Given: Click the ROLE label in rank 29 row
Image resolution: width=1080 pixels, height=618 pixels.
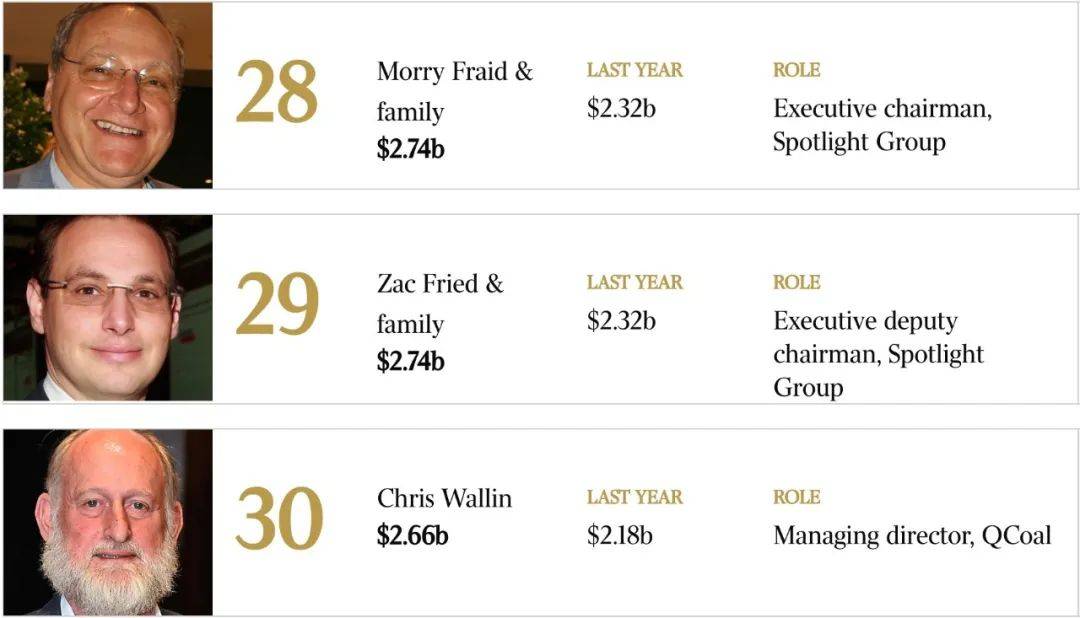Looking at the screenshot, I should 796,282.
